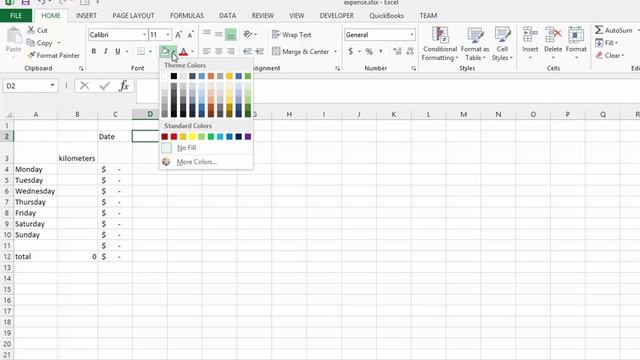Open Fill Color dropdown arrow
This screenshot has width=640, height=360.
click(x=174, y=51)
